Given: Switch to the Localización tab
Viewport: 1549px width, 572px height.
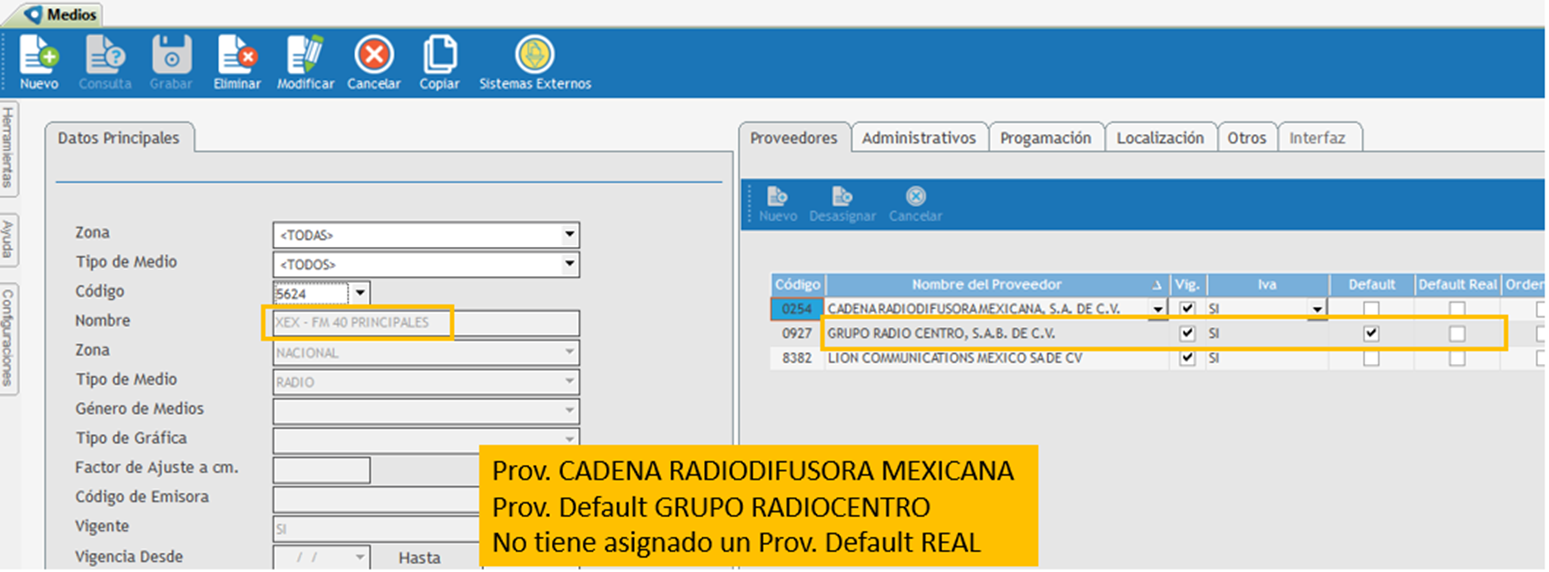Looking at the screenshot, I should pyautogui.click(x=1161, y=138).
